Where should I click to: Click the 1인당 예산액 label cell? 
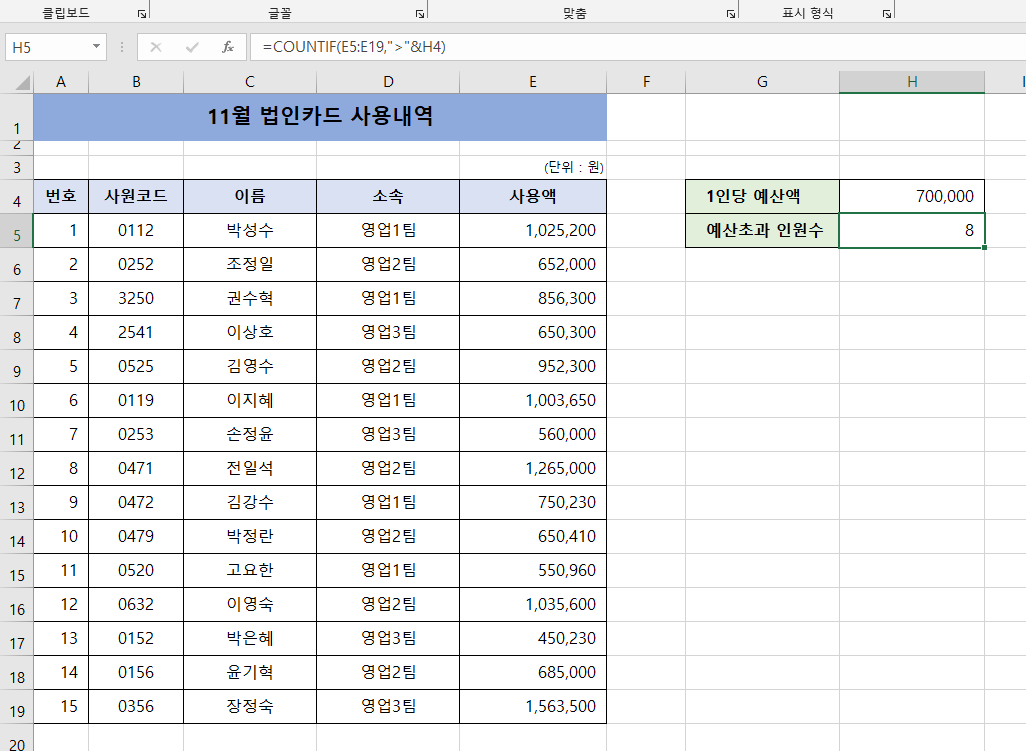(762, 196)
